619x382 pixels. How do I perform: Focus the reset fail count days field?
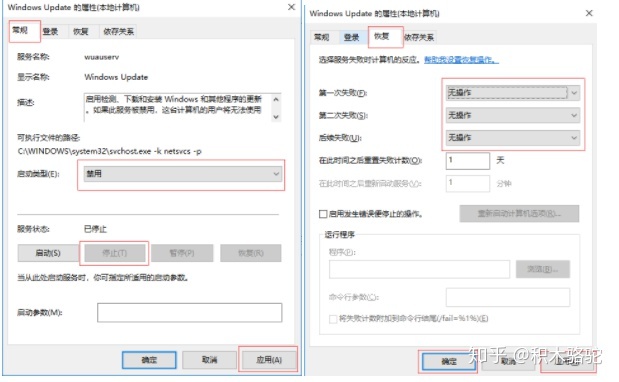468,161
